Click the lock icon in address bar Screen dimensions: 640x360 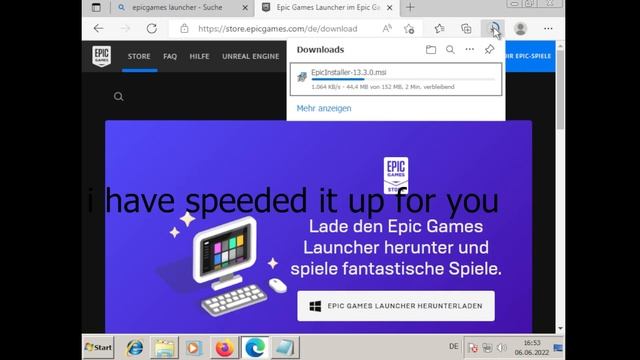(184, 29)
